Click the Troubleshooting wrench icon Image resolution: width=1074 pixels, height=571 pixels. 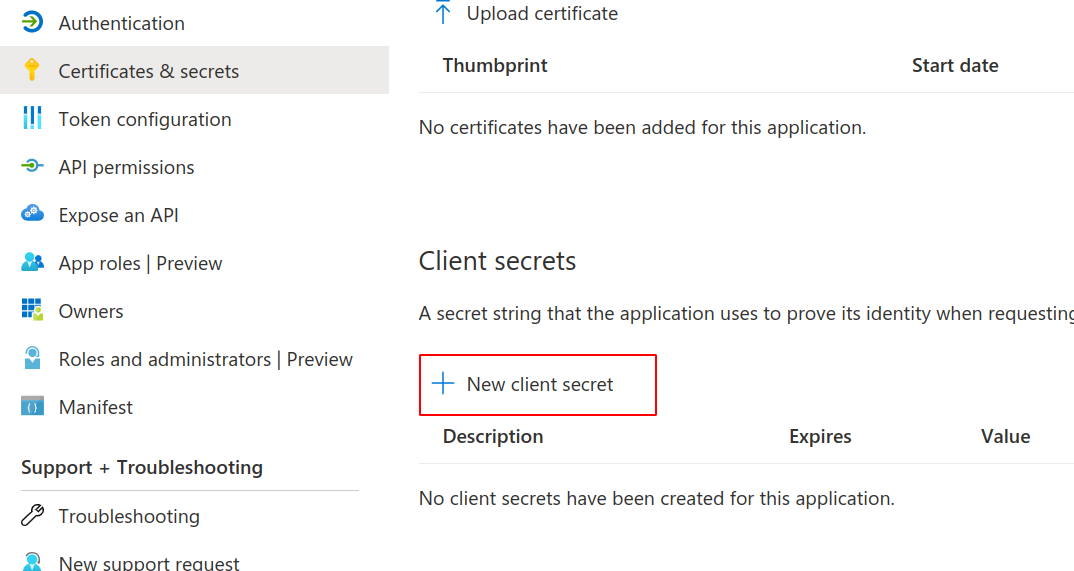[x=32, y=516]
